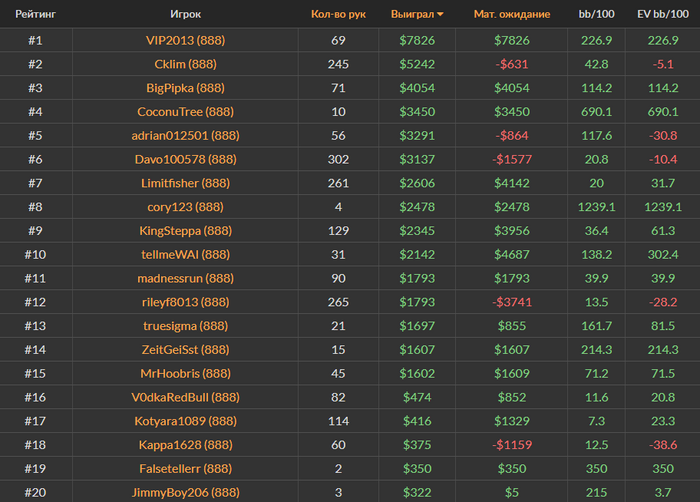Click on KingSteppa (888) player name
Screen dimensions: 700x502
(185, 231)
